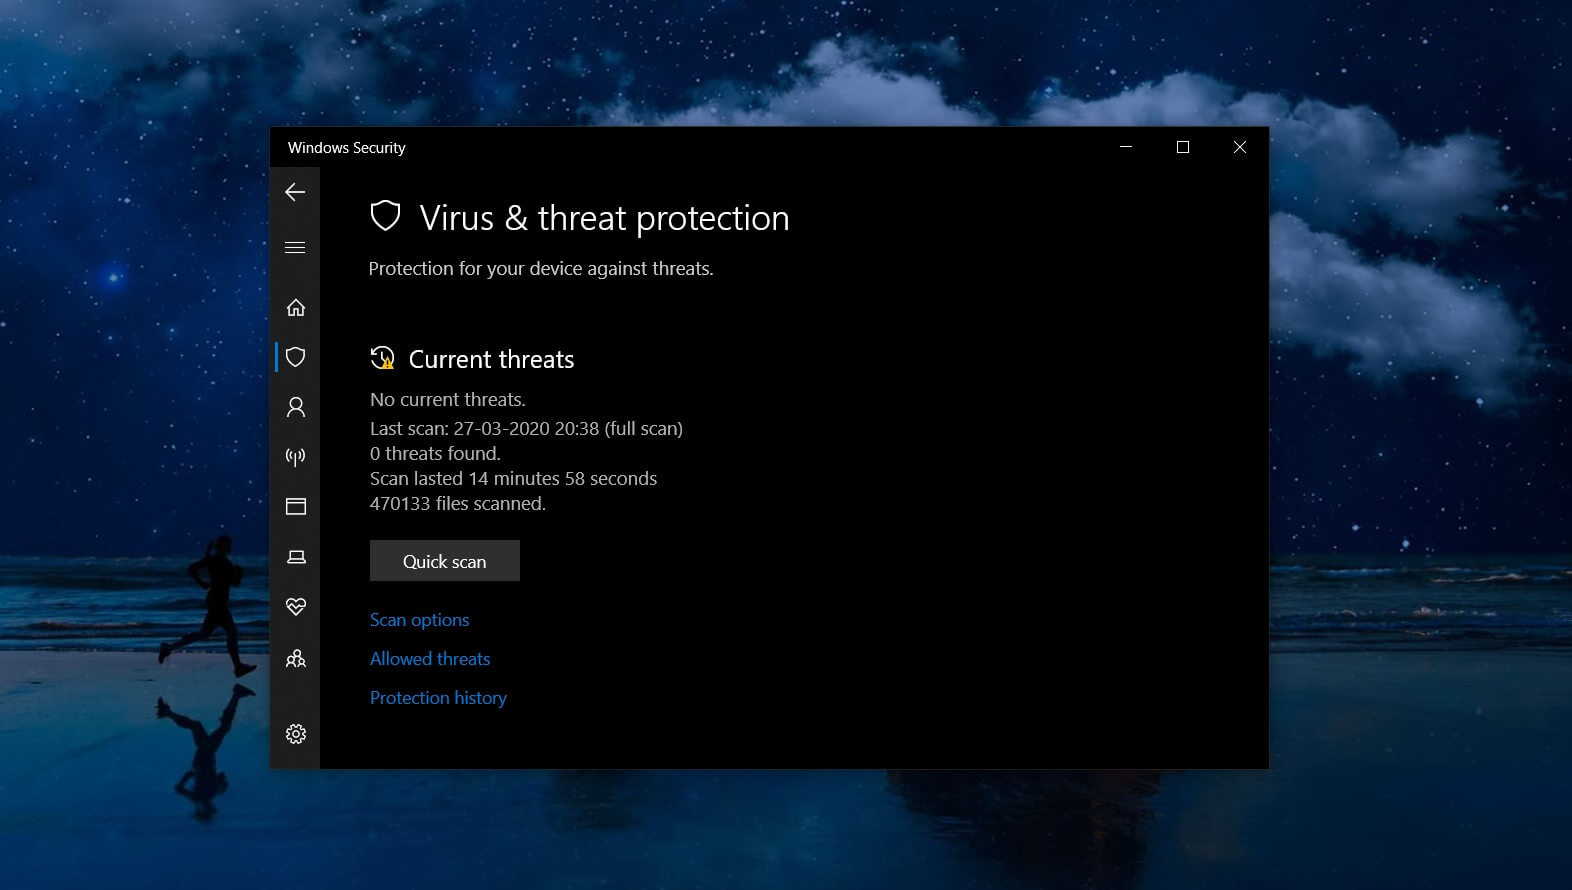Open Firewall & network protection icon
Screen dimensions: 1572x890
coord(296,457)
